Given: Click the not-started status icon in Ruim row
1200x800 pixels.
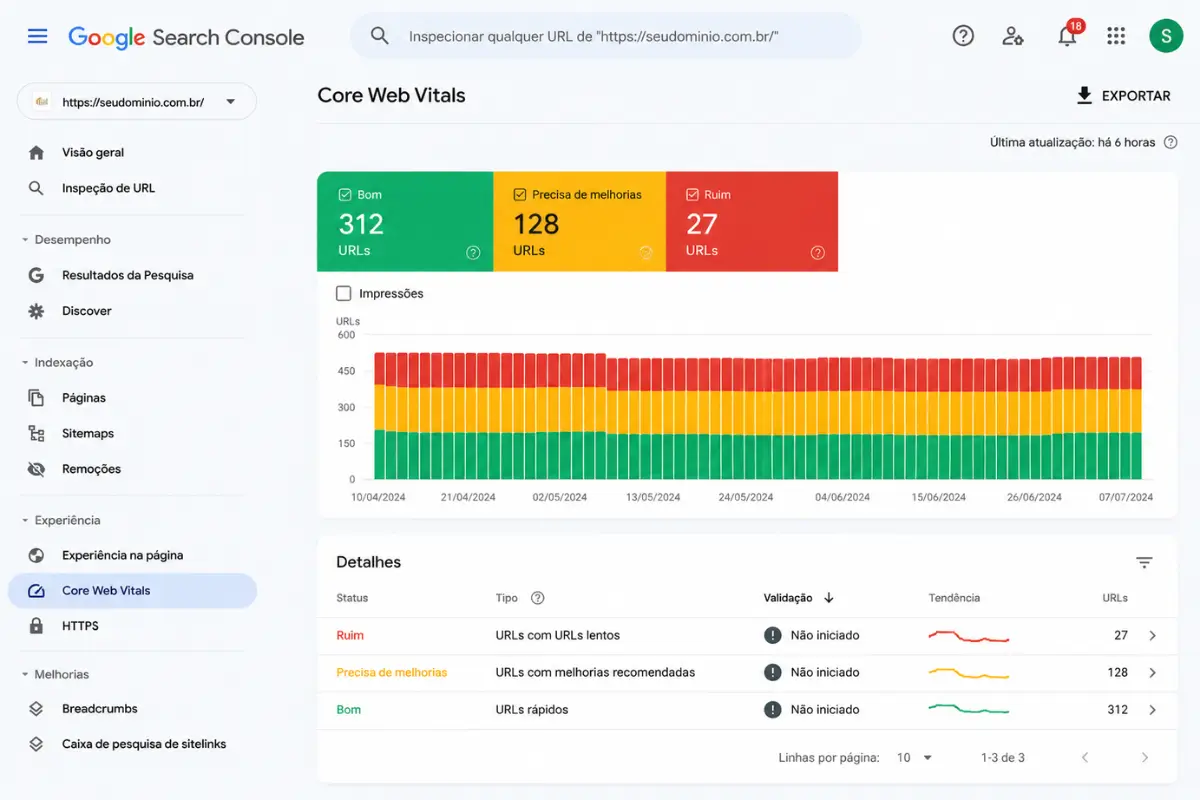Looking at the screenshot, I should 773,635.
